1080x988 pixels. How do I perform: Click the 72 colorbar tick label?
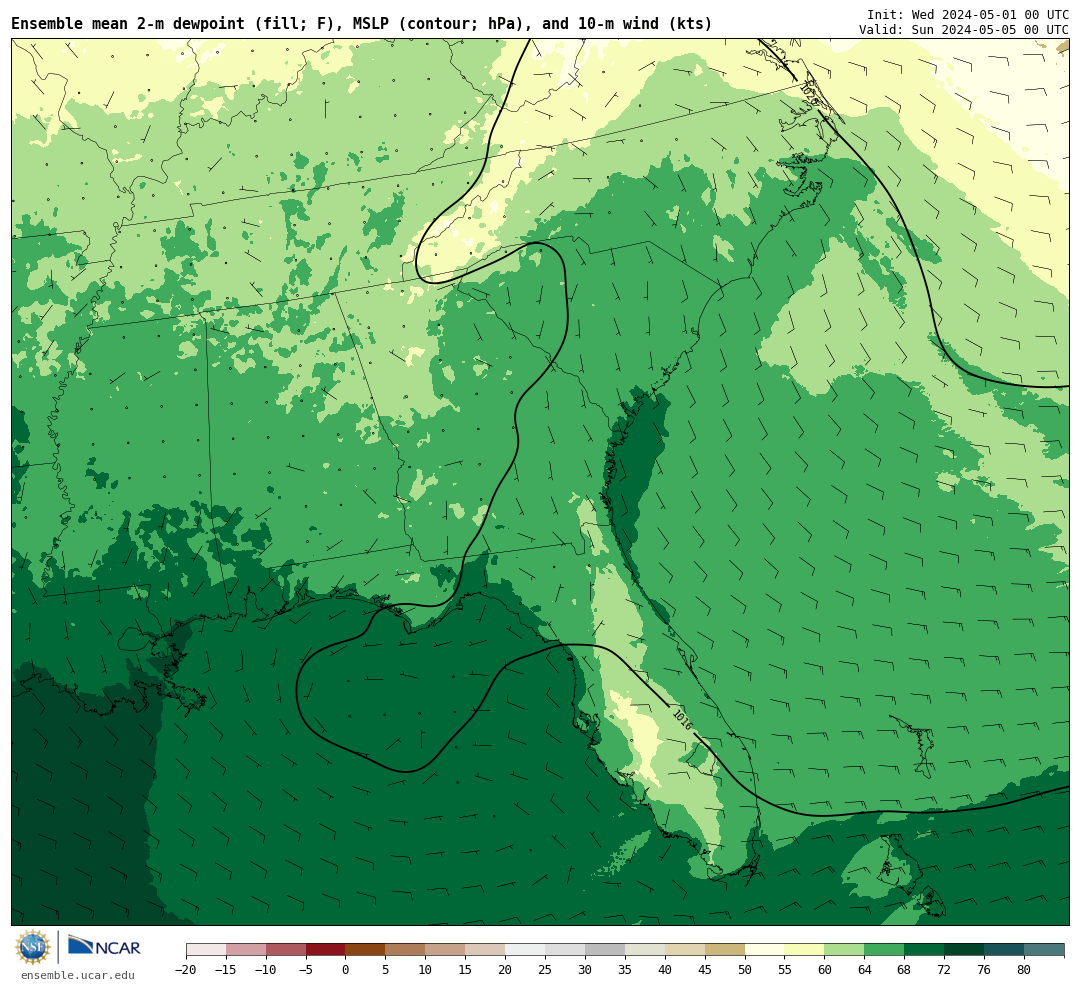pyautogui.click(x=945, y=969)
